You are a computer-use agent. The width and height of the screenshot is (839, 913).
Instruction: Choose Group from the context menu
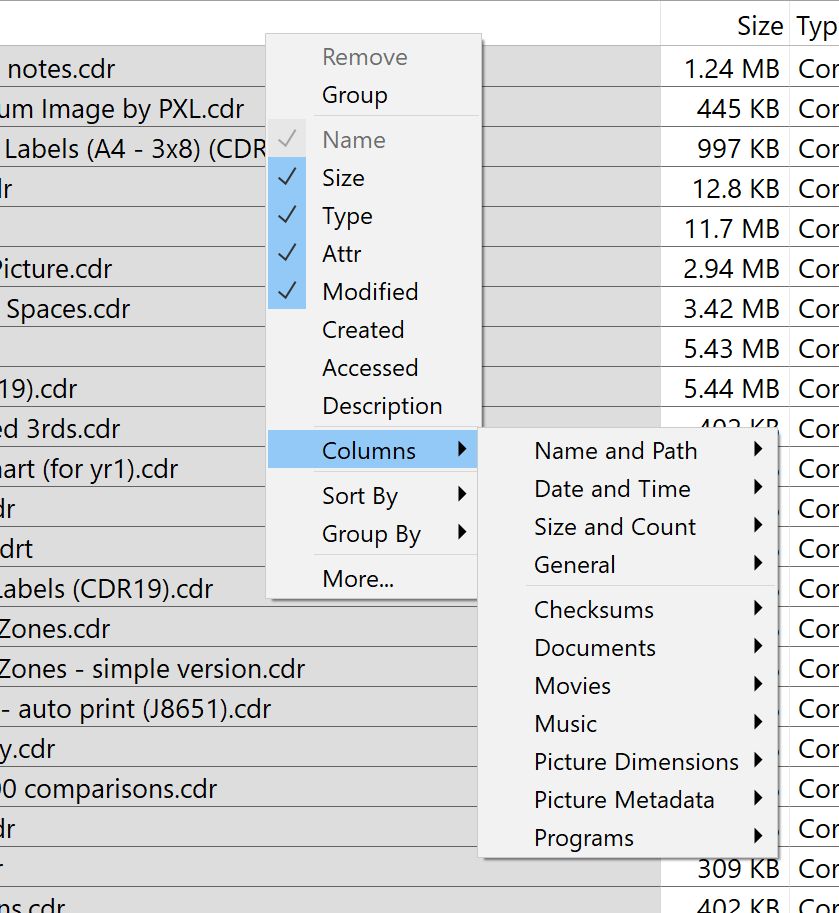[x=354, y=96]
